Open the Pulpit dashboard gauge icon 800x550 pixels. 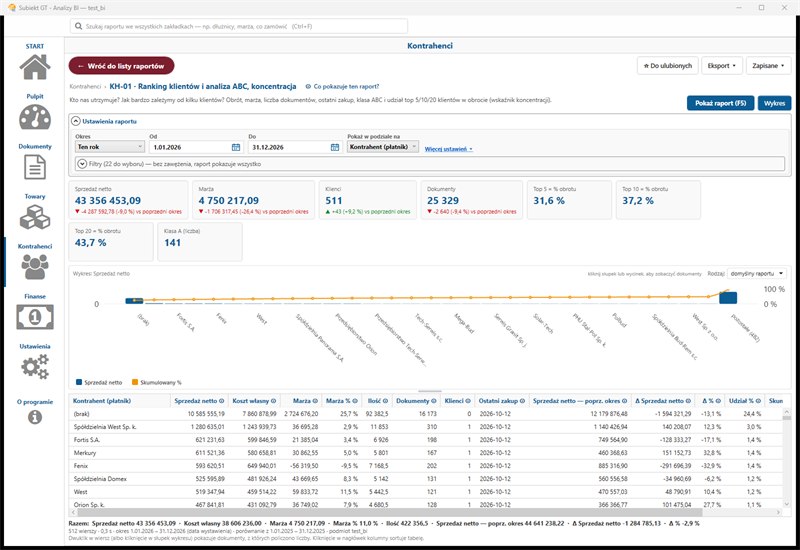(35, 117)
